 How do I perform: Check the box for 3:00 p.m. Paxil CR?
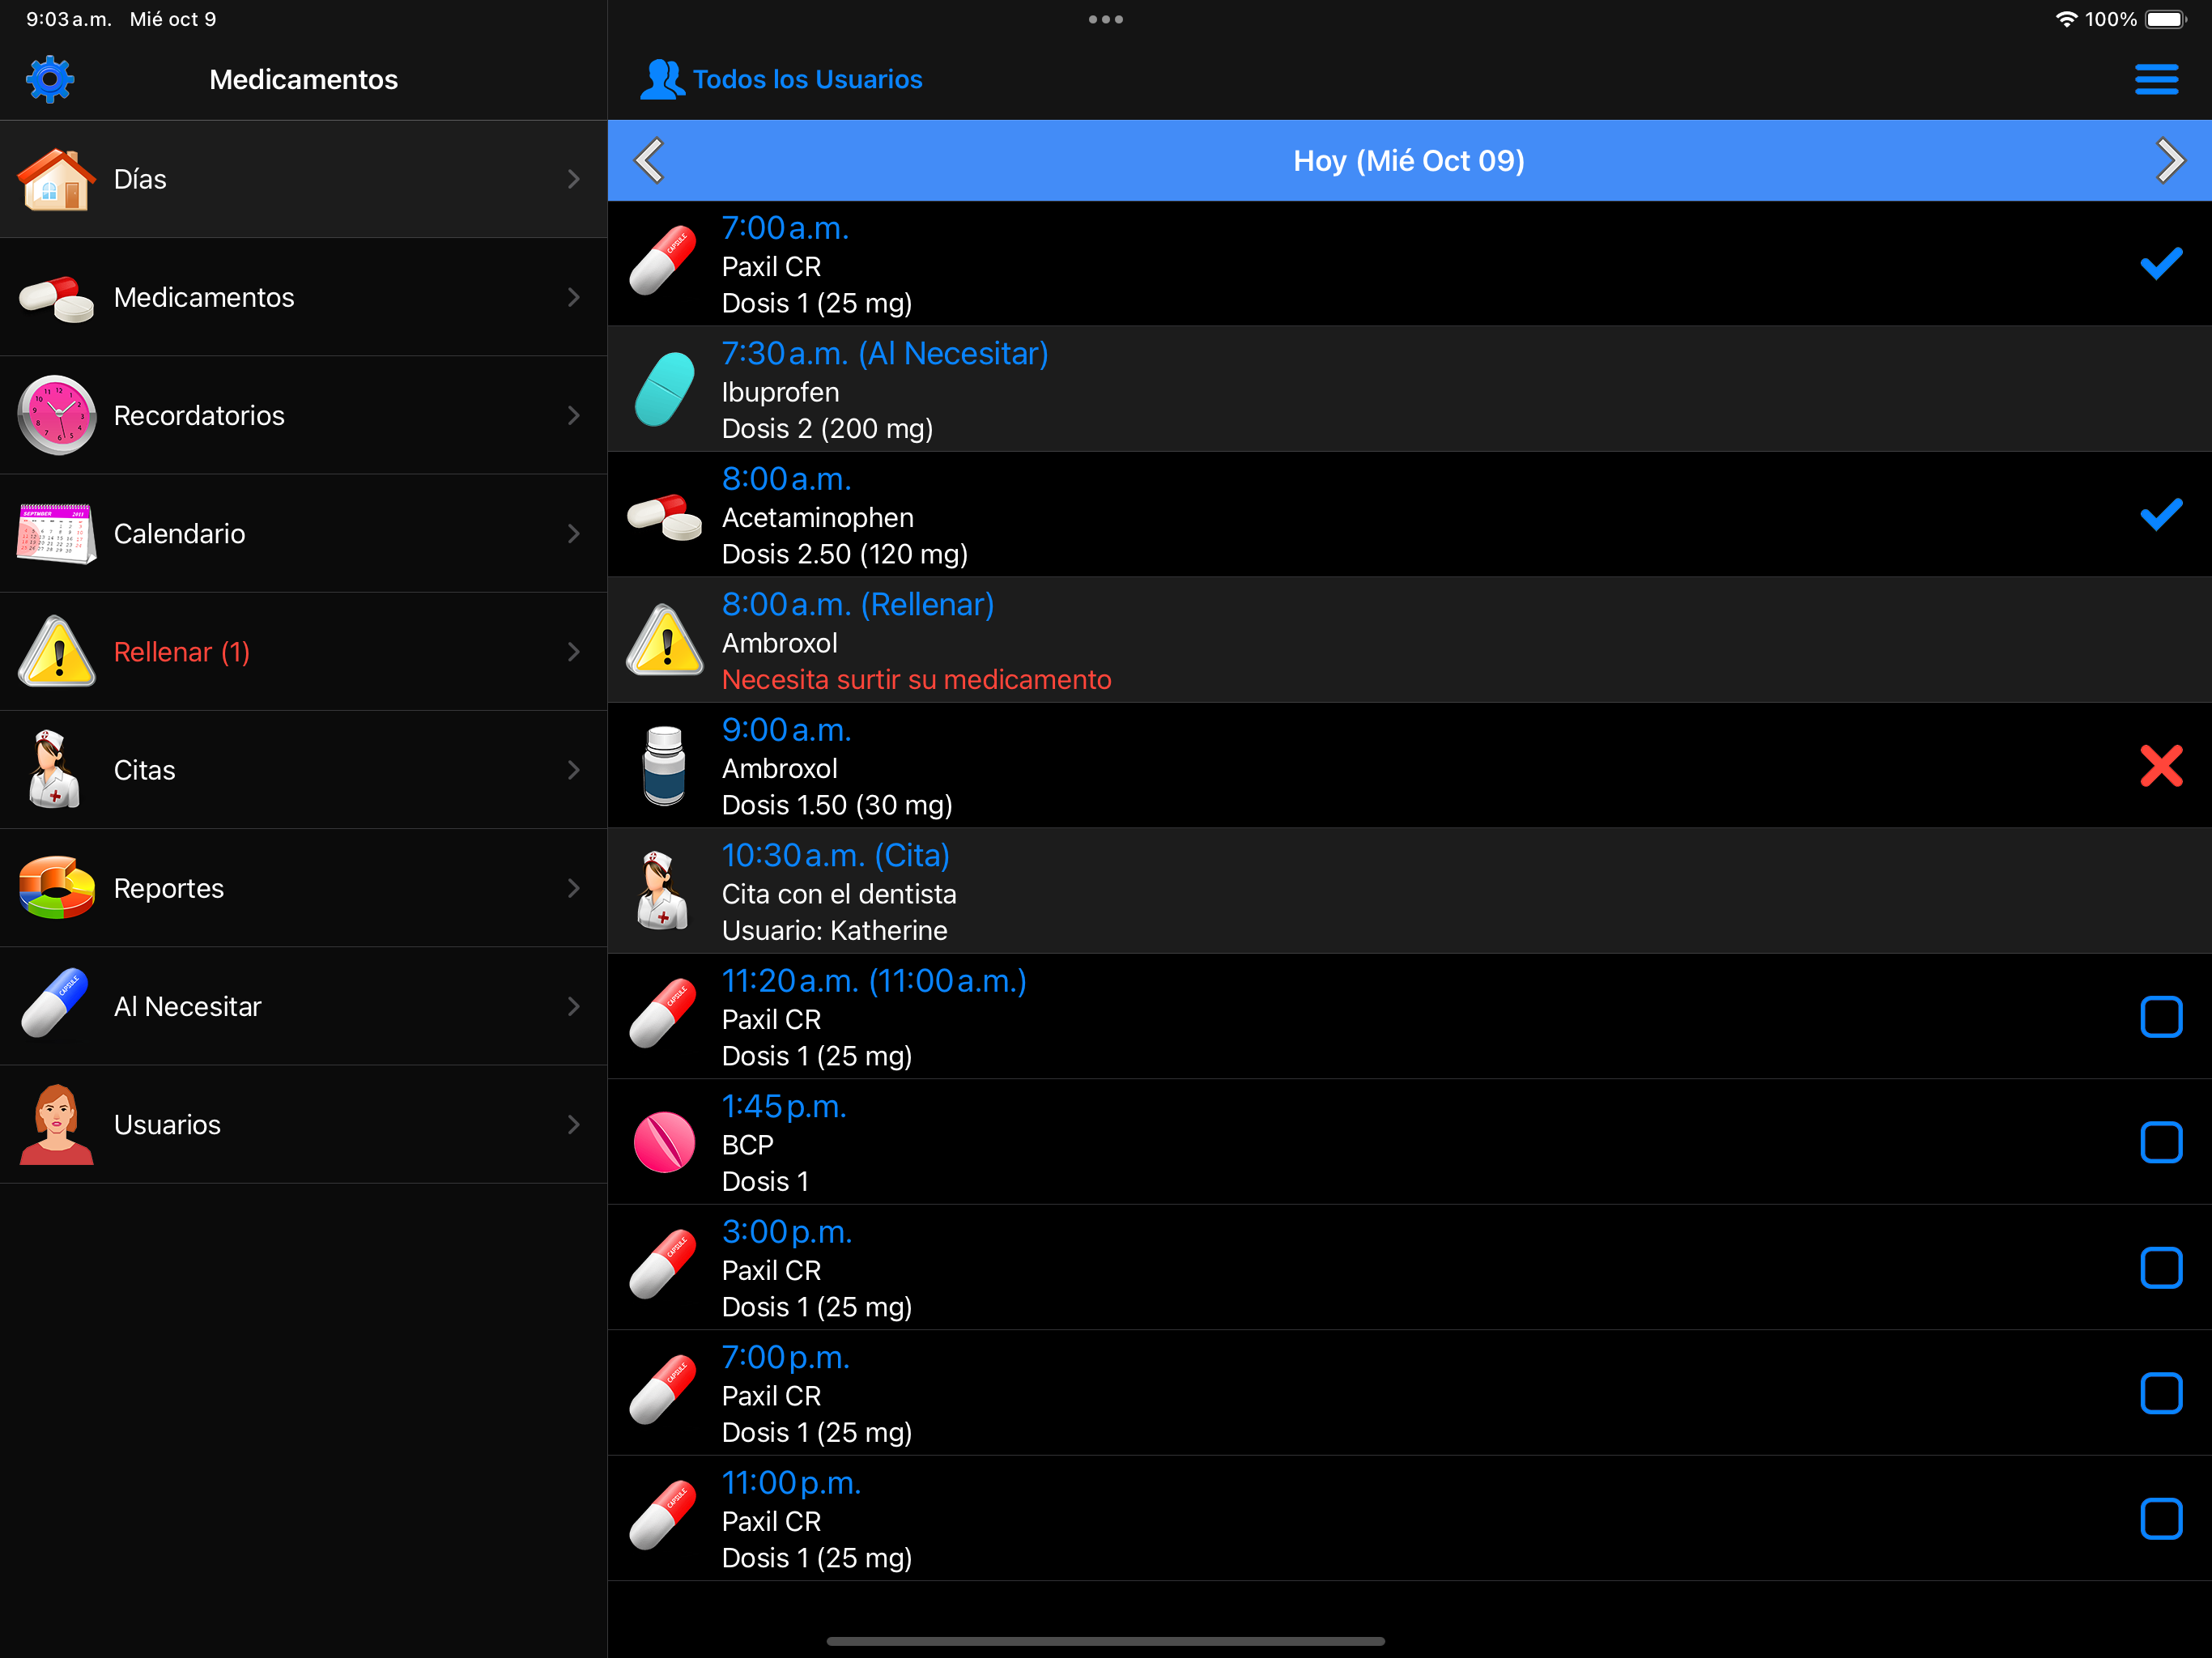point(2161,1268)
